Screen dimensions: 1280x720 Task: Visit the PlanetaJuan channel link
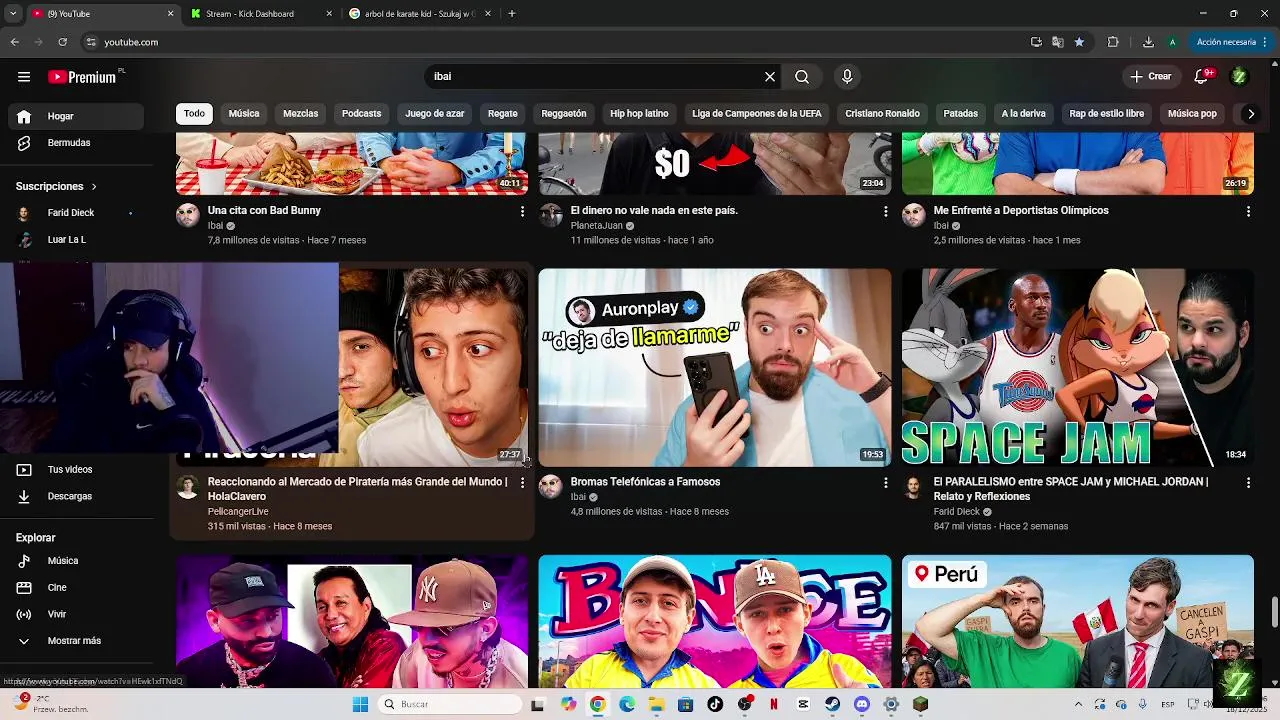pos(596,226)
